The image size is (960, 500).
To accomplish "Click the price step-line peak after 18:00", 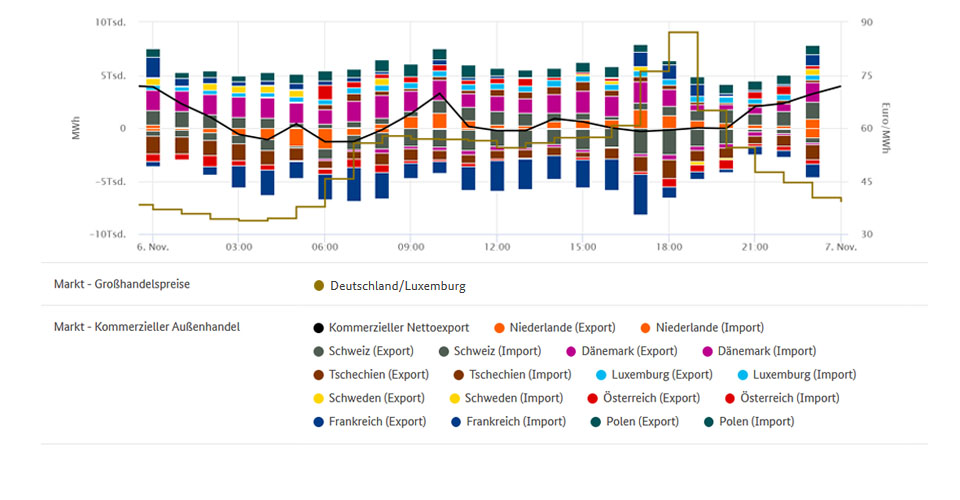I will coord(683,32).
